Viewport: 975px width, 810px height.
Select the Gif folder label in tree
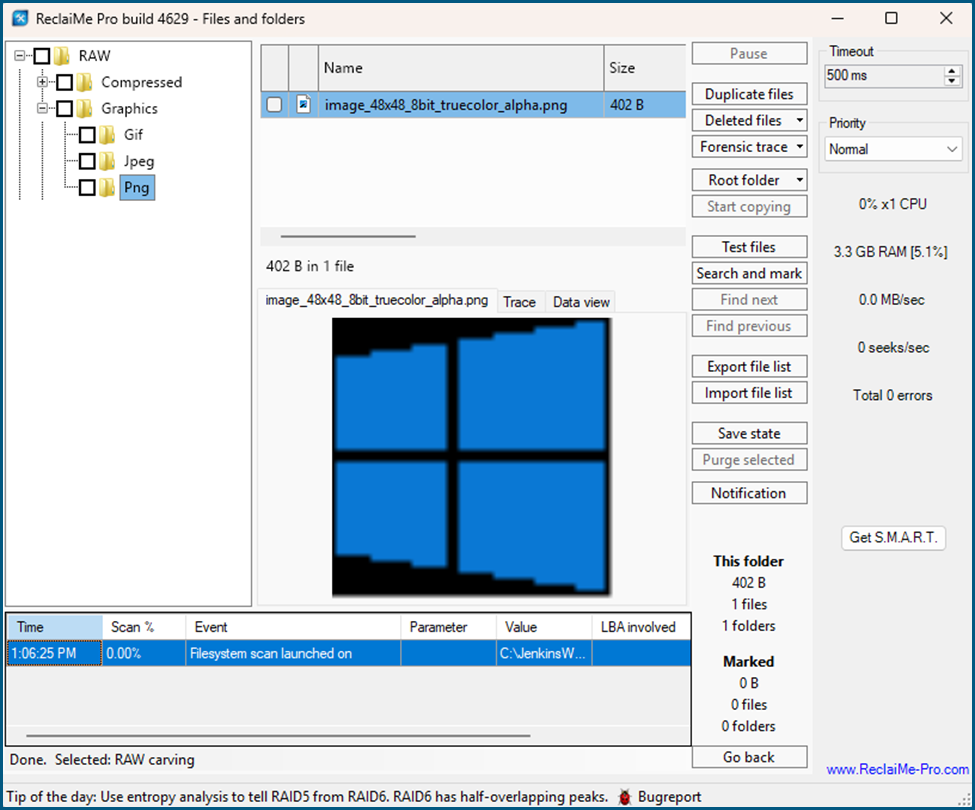(133, 135)
